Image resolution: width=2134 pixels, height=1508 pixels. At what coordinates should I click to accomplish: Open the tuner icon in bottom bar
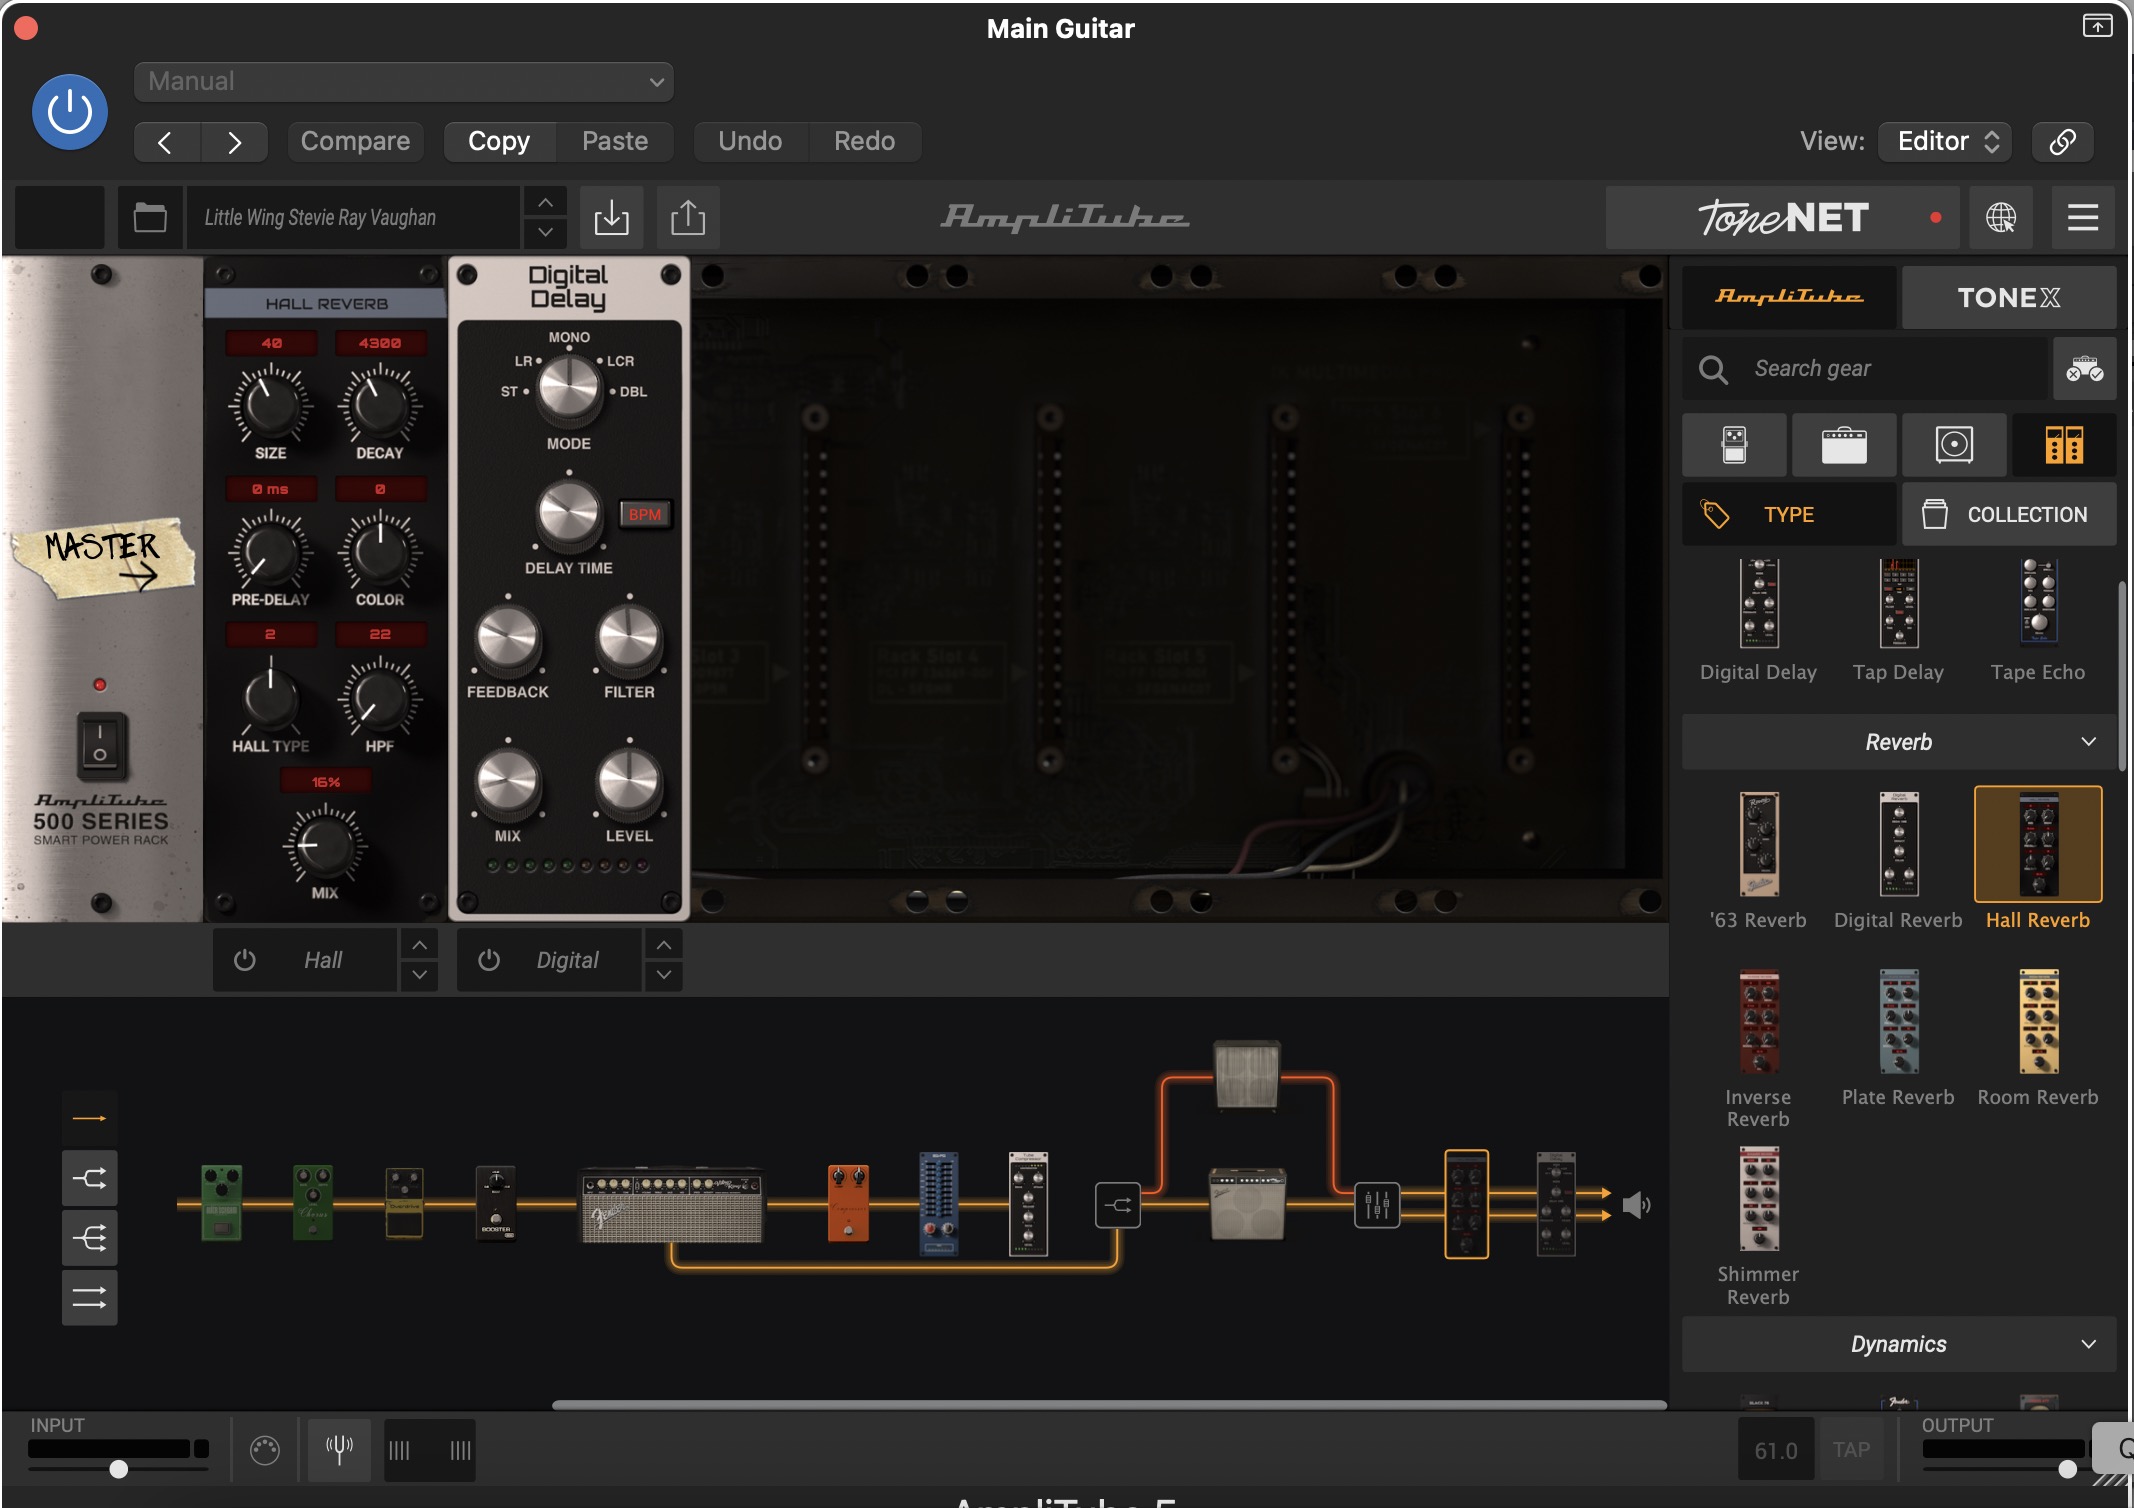(339, 1449)
